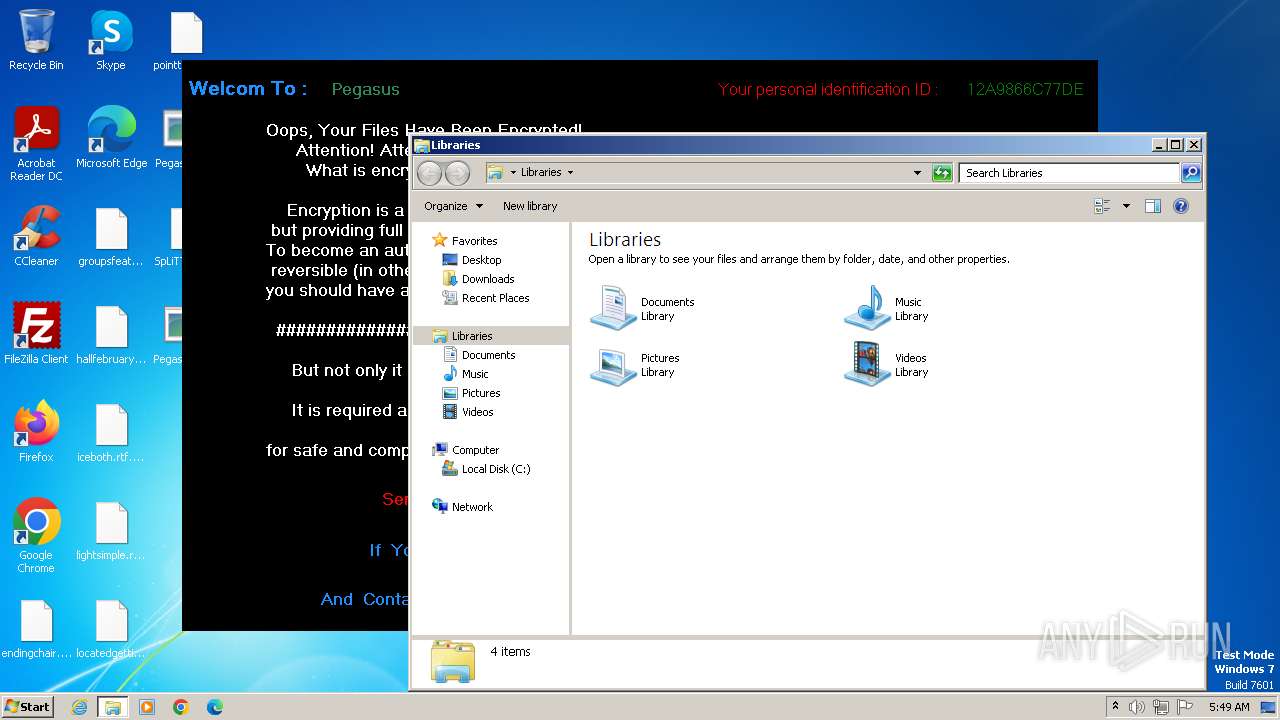The width and height of the screenshot is (1280, 720).
Task: Open the Recycle Bin desktop icon
Action: pyautogui.click(x=36, y=40)
